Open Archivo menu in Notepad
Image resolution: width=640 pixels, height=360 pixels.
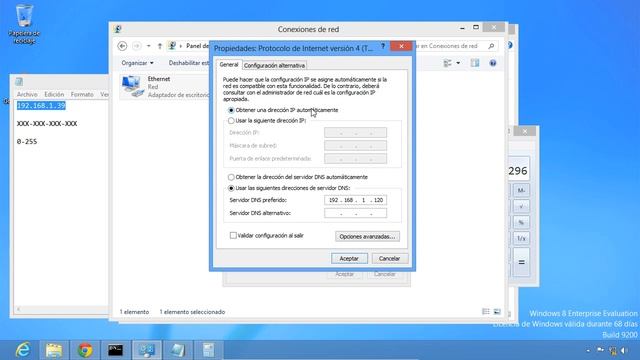tap(27, 94)
